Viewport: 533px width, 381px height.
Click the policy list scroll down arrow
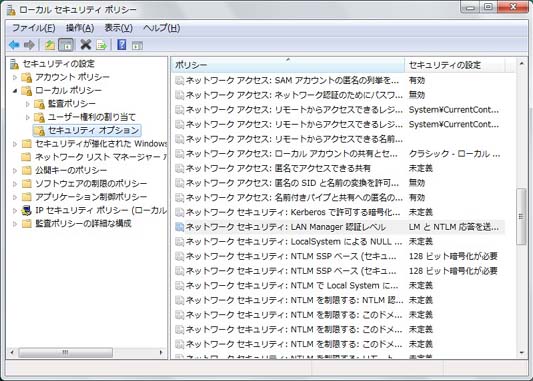pos(521,353)
